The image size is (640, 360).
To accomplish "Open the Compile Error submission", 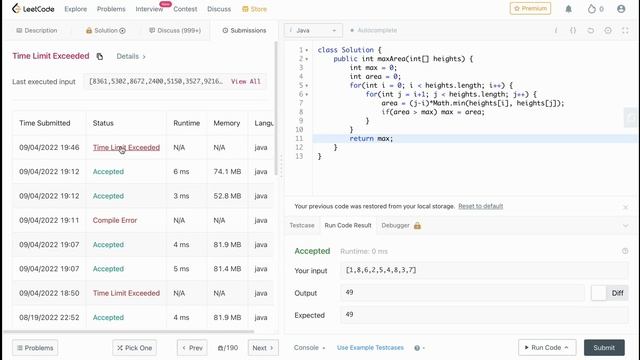I will (x=115, y=220).
